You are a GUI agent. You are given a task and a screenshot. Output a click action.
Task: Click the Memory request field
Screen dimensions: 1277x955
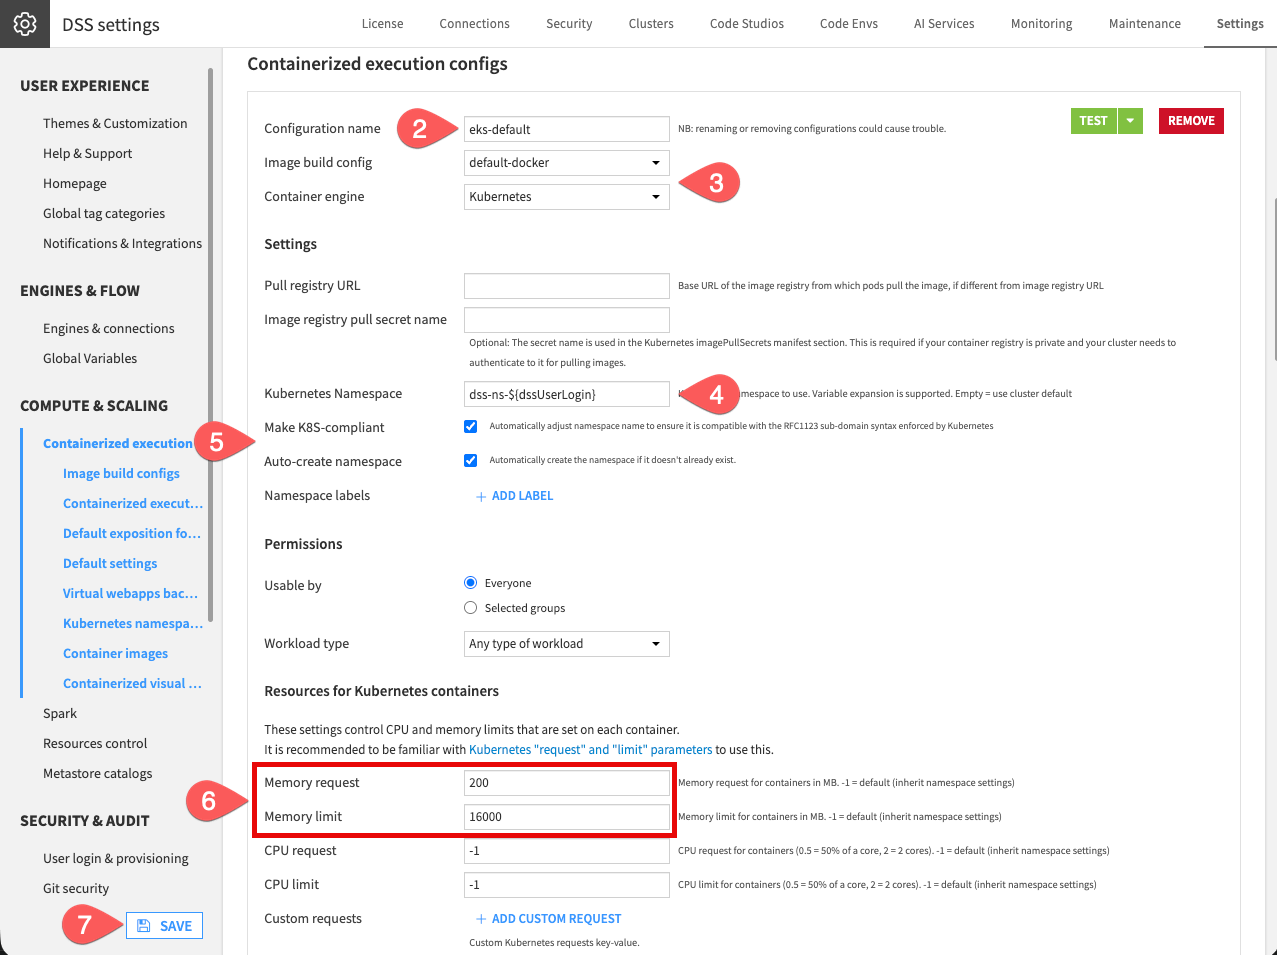(x=566, y=783)
